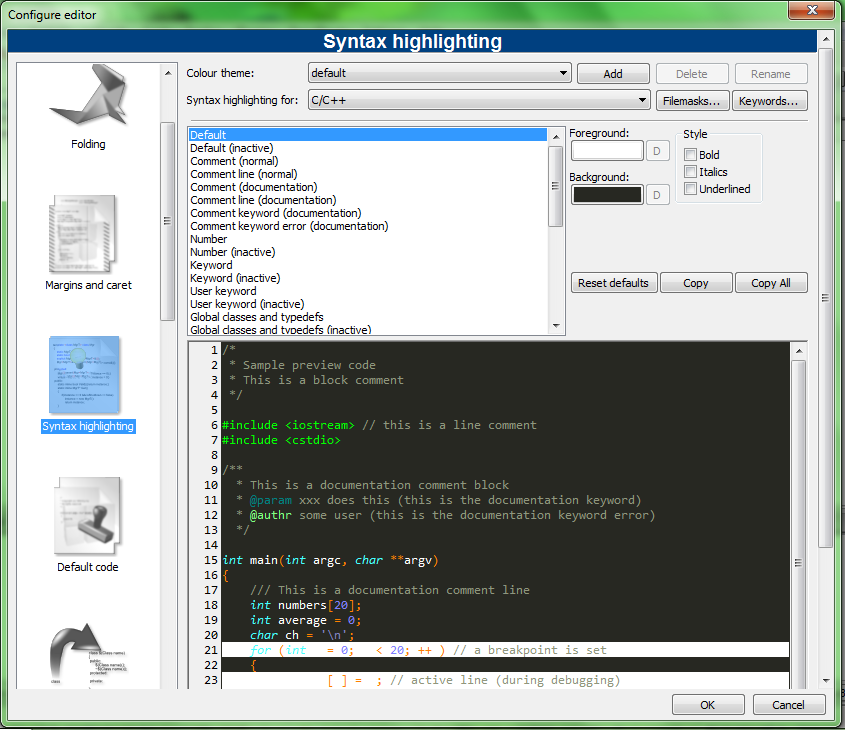845x730 pixels.
Task: Enable the Italics style
Action: point(689,171)
